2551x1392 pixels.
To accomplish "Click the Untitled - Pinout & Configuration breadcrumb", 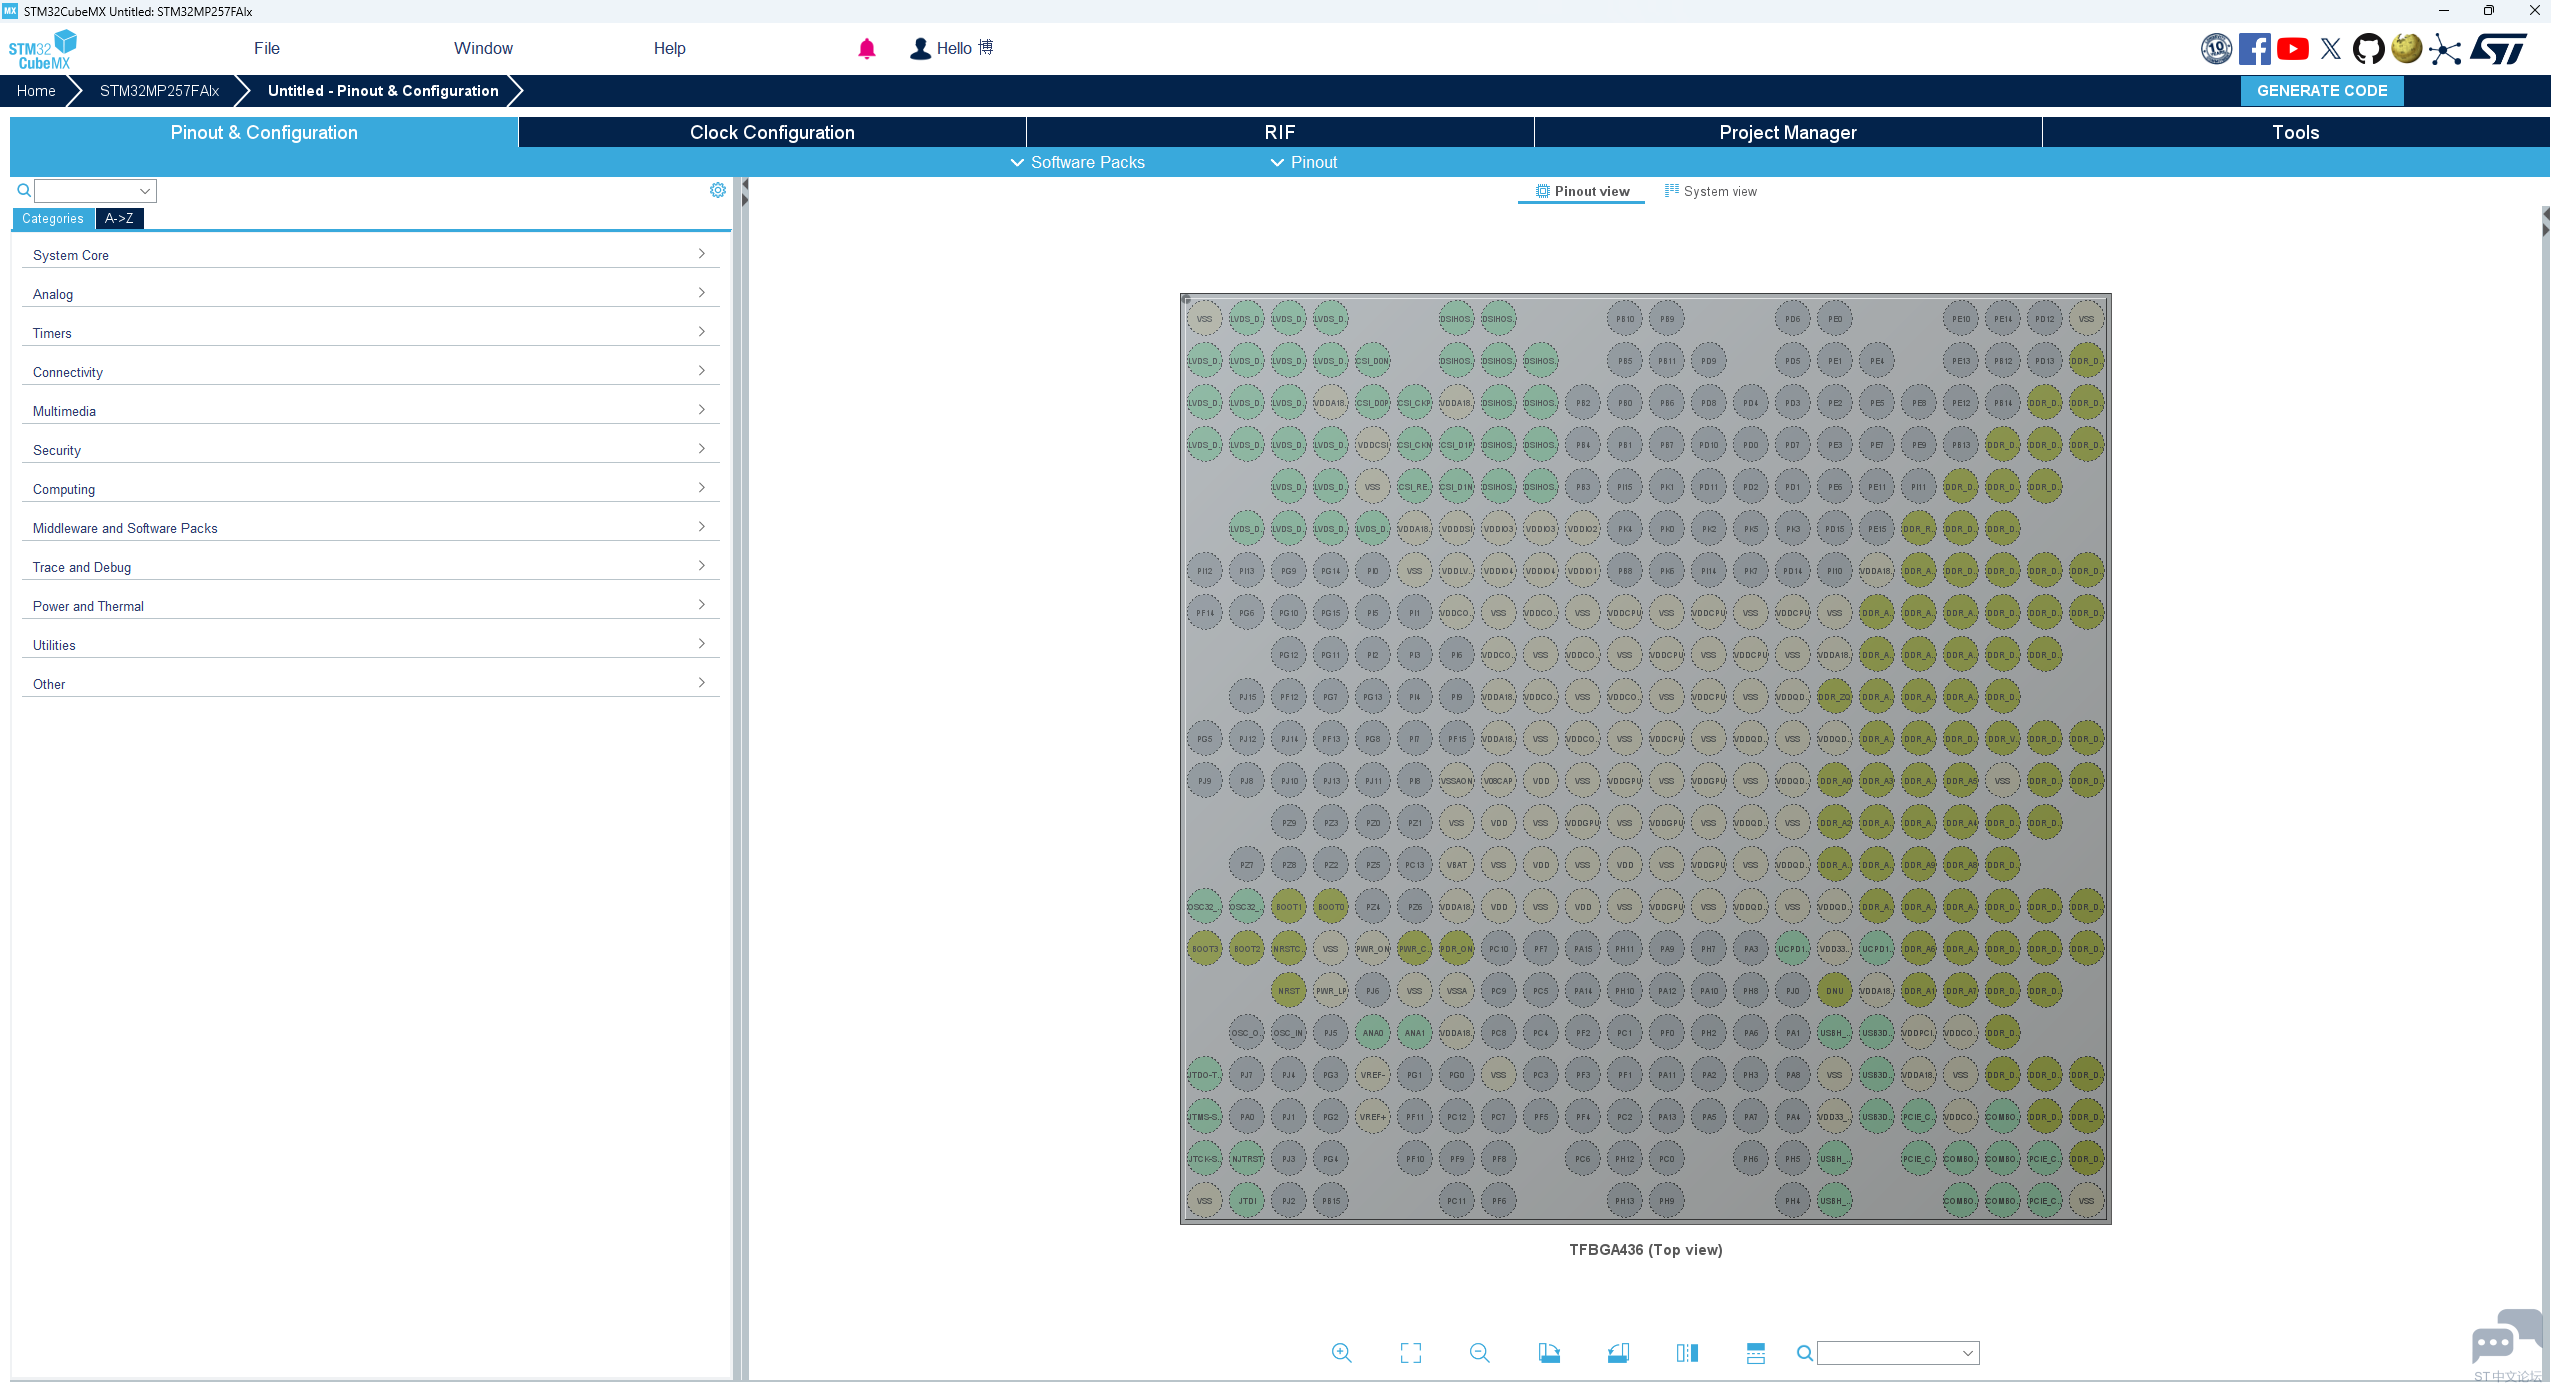I will click(x=383, y=90).
